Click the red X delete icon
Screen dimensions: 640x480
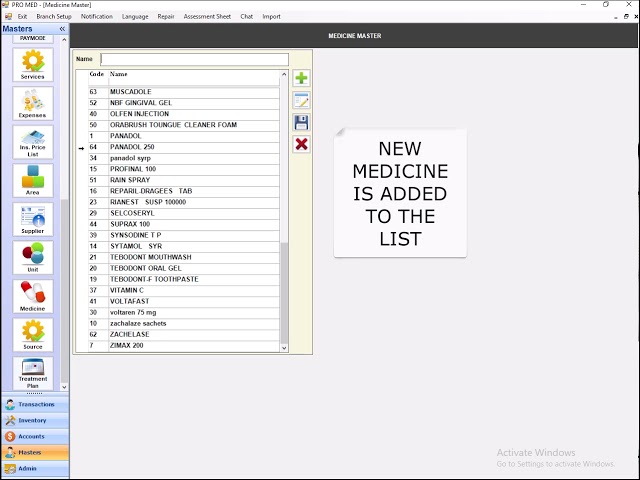click(301, 144)
